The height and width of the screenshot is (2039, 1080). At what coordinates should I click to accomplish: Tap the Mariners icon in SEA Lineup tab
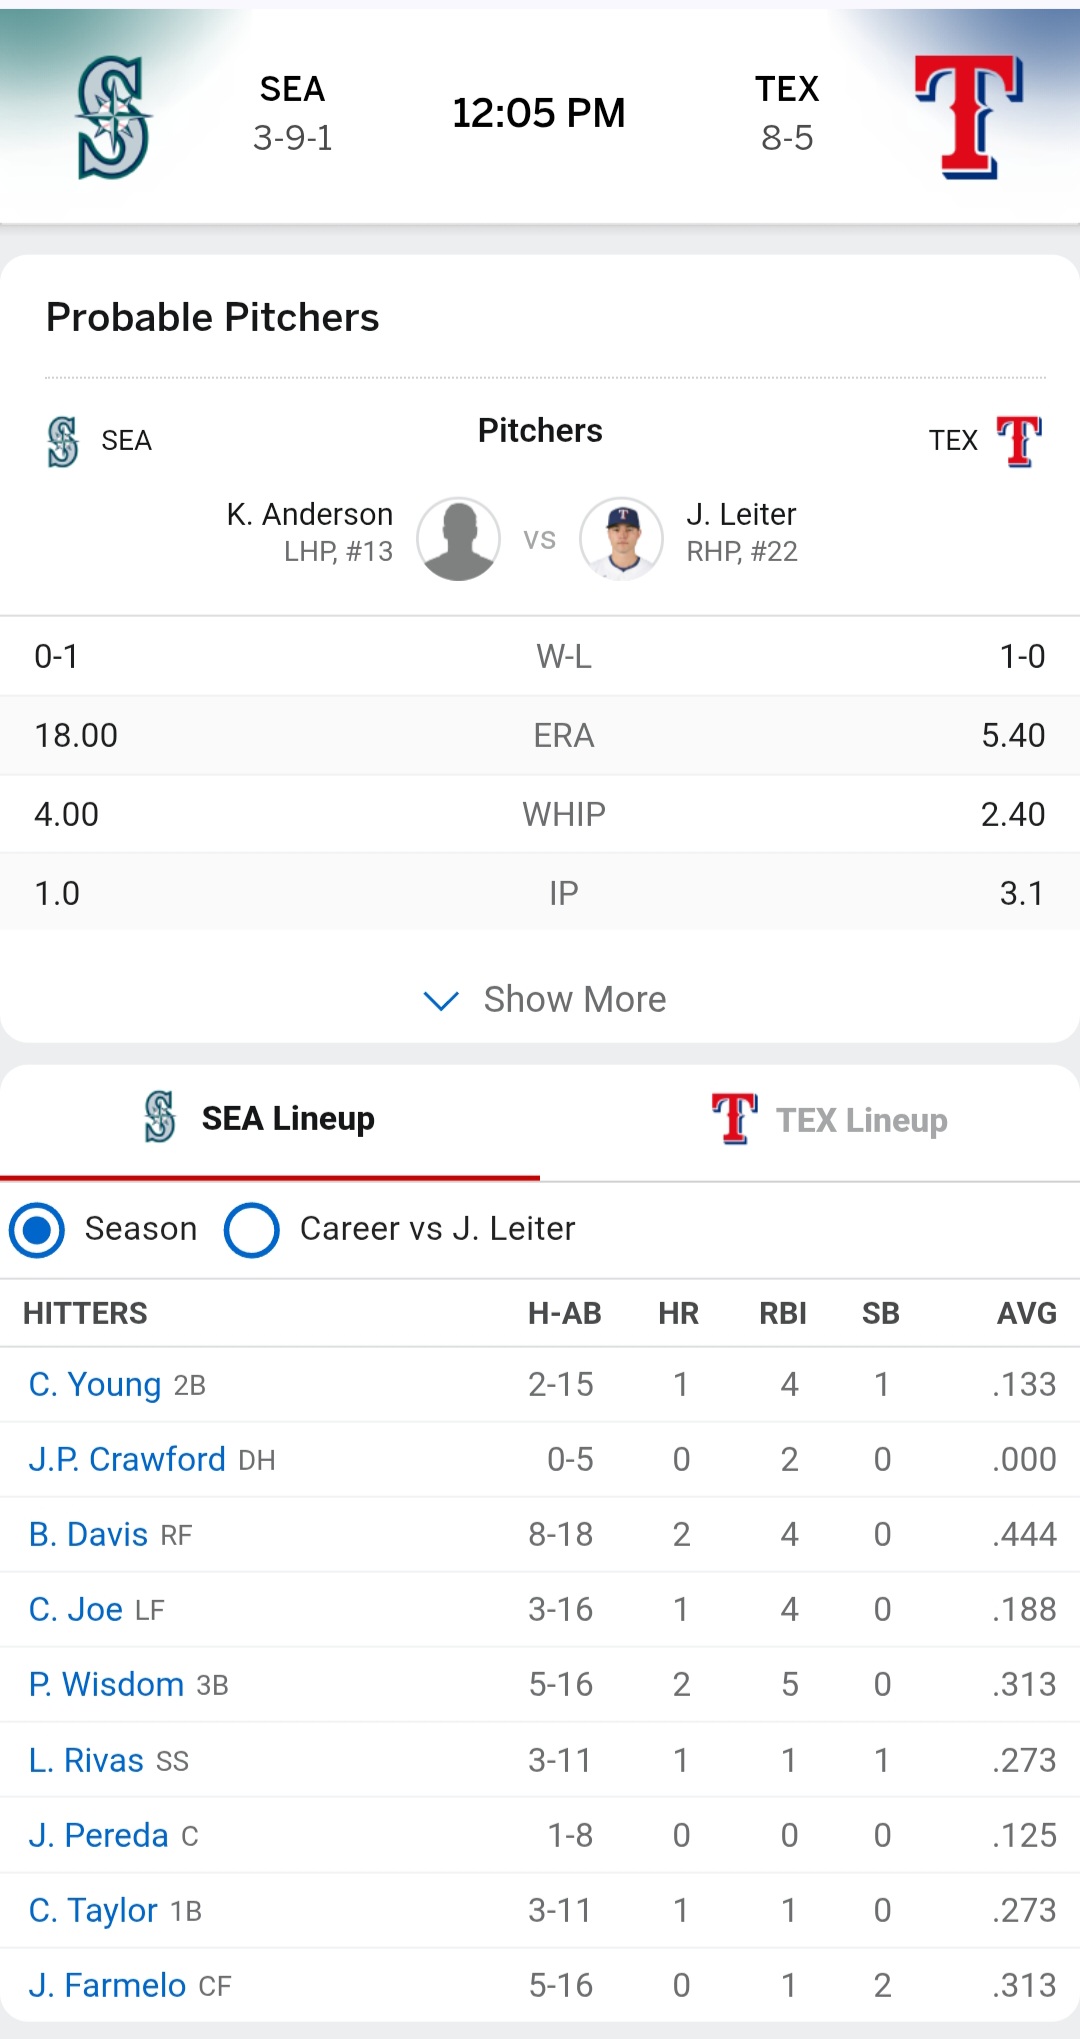coord(160,1117)
